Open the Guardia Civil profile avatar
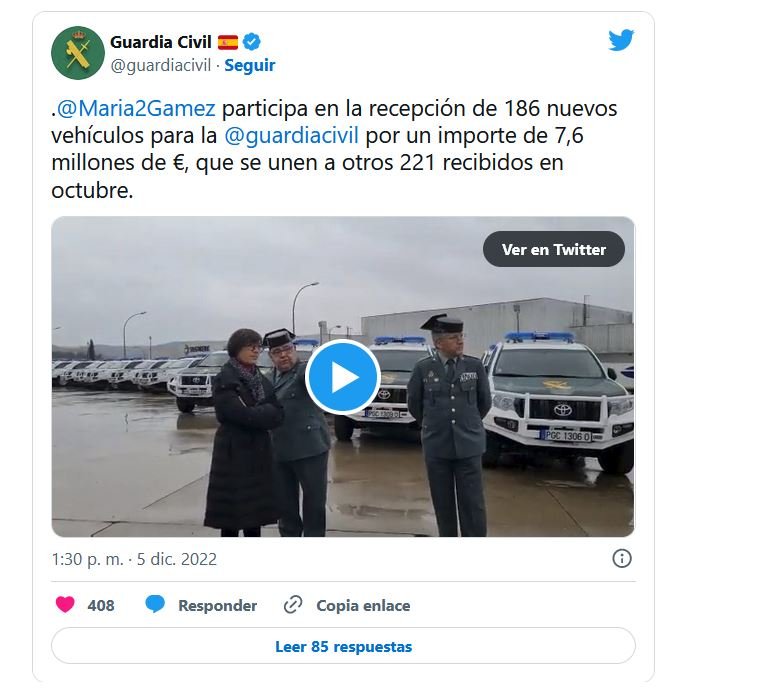 coord(78,53)
